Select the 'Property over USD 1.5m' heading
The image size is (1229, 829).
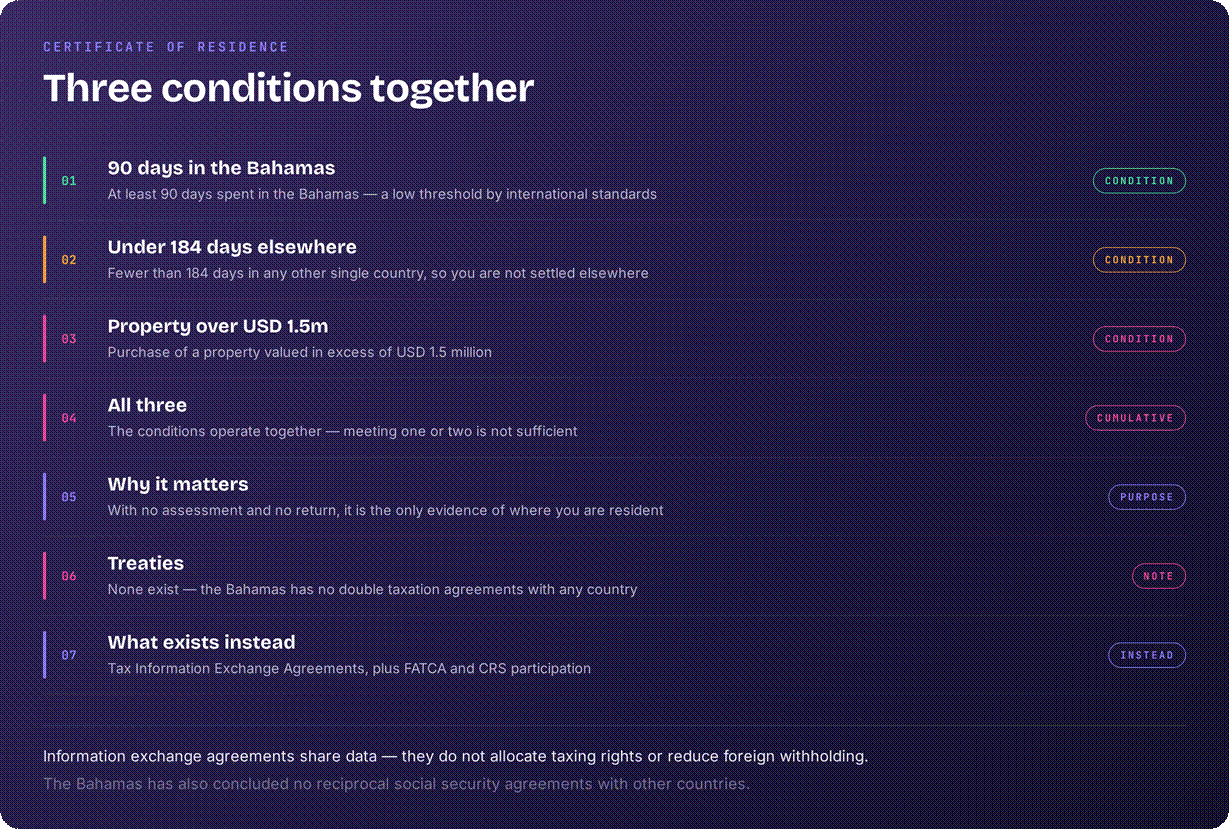tap(218, 326)
